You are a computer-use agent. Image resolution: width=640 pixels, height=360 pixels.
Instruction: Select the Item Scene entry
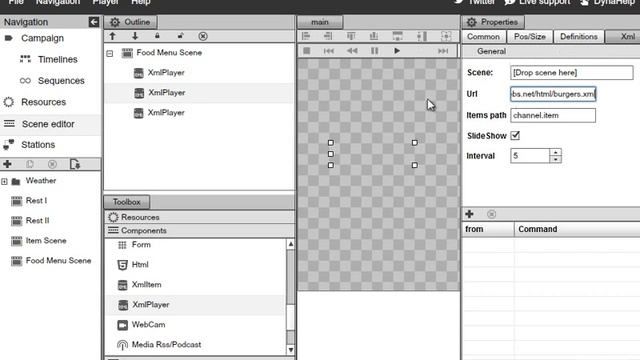pos(46,241)
